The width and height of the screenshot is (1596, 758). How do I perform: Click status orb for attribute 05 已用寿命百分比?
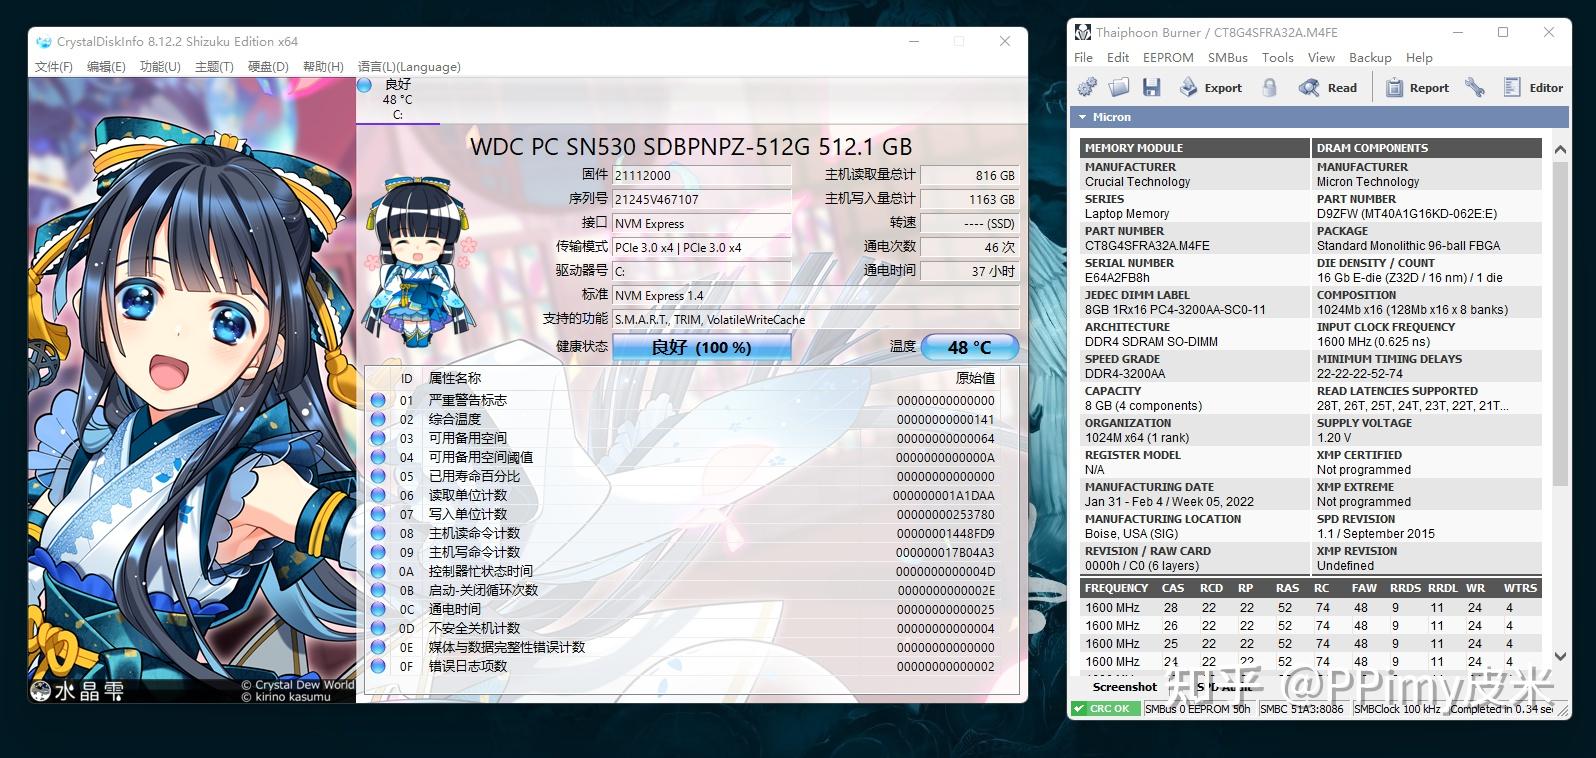tap(378, 476)
